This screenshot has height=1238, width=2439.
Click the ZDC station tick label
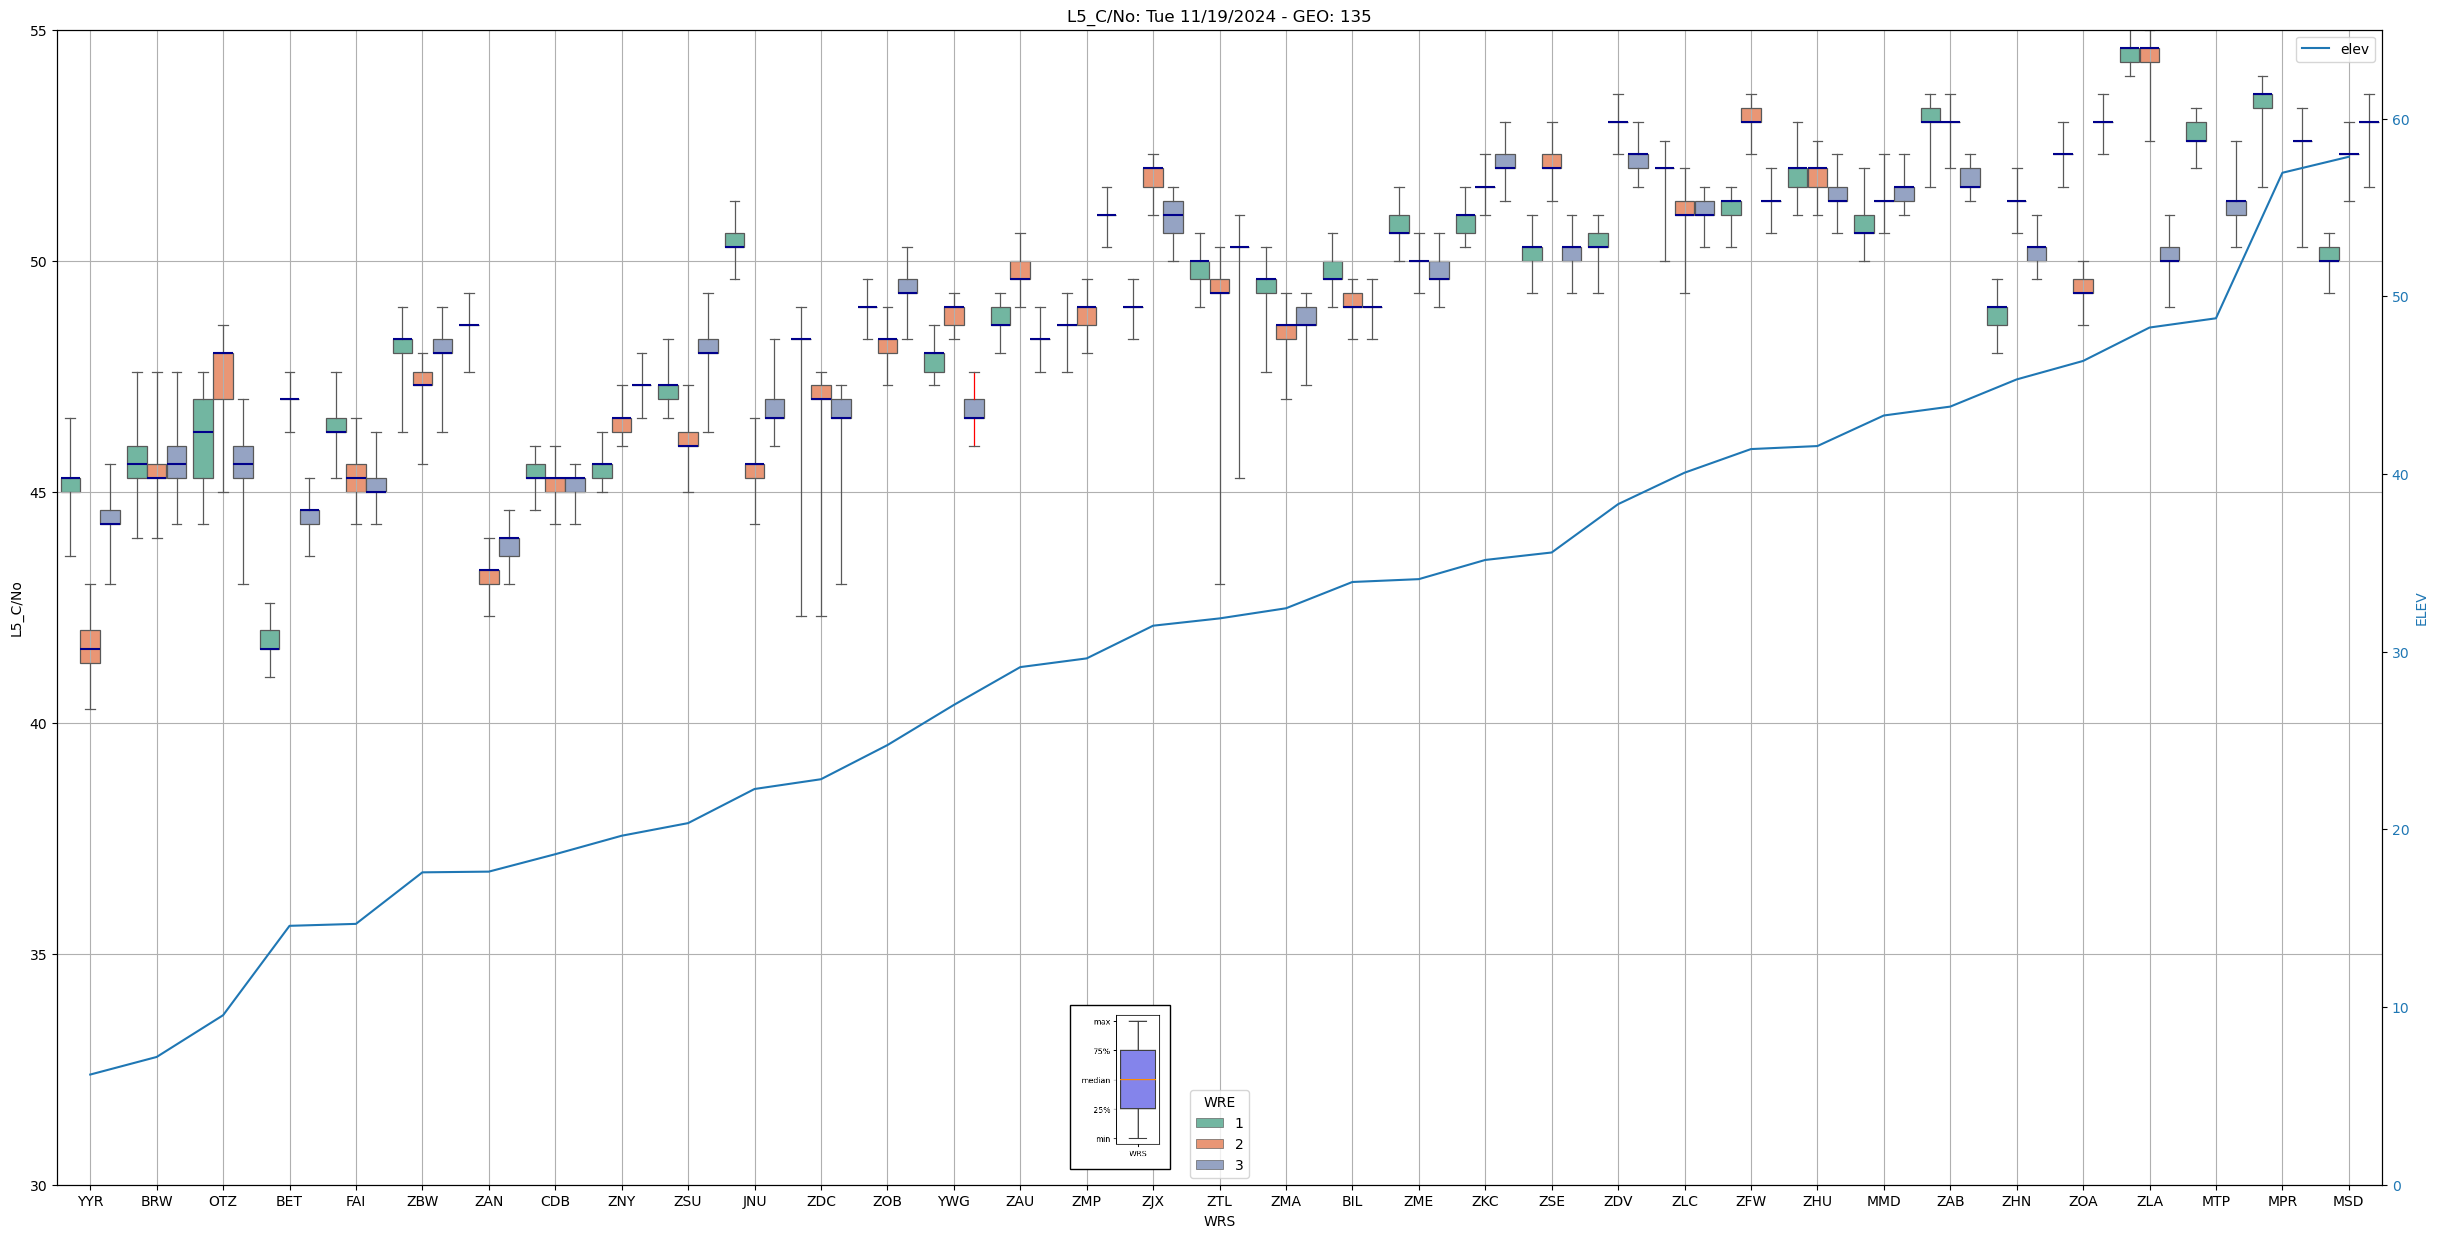click(x=821, y=1201)
